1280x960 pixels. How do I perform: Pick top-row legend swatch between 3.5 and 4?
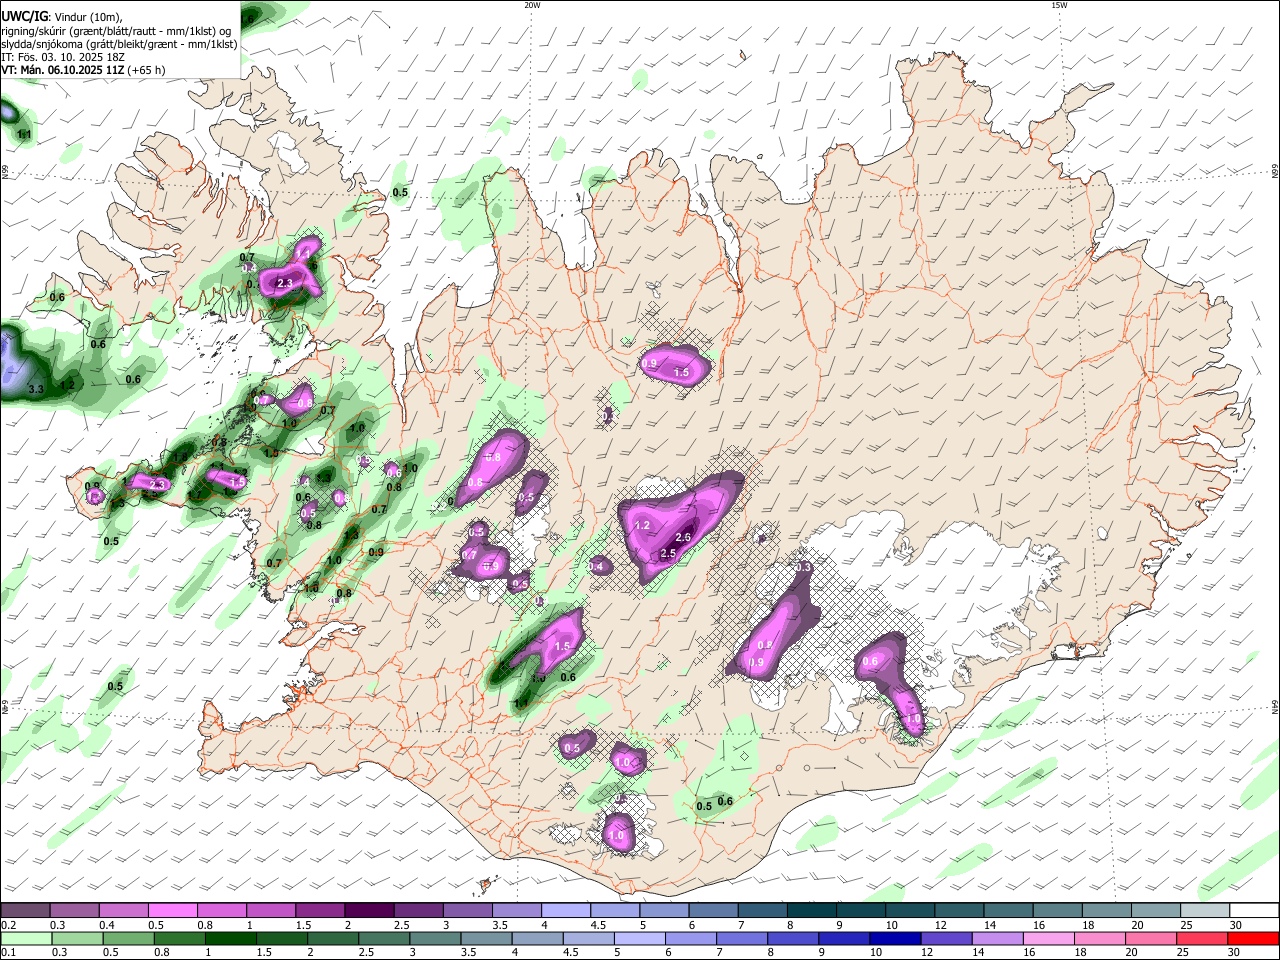point(516,911)
